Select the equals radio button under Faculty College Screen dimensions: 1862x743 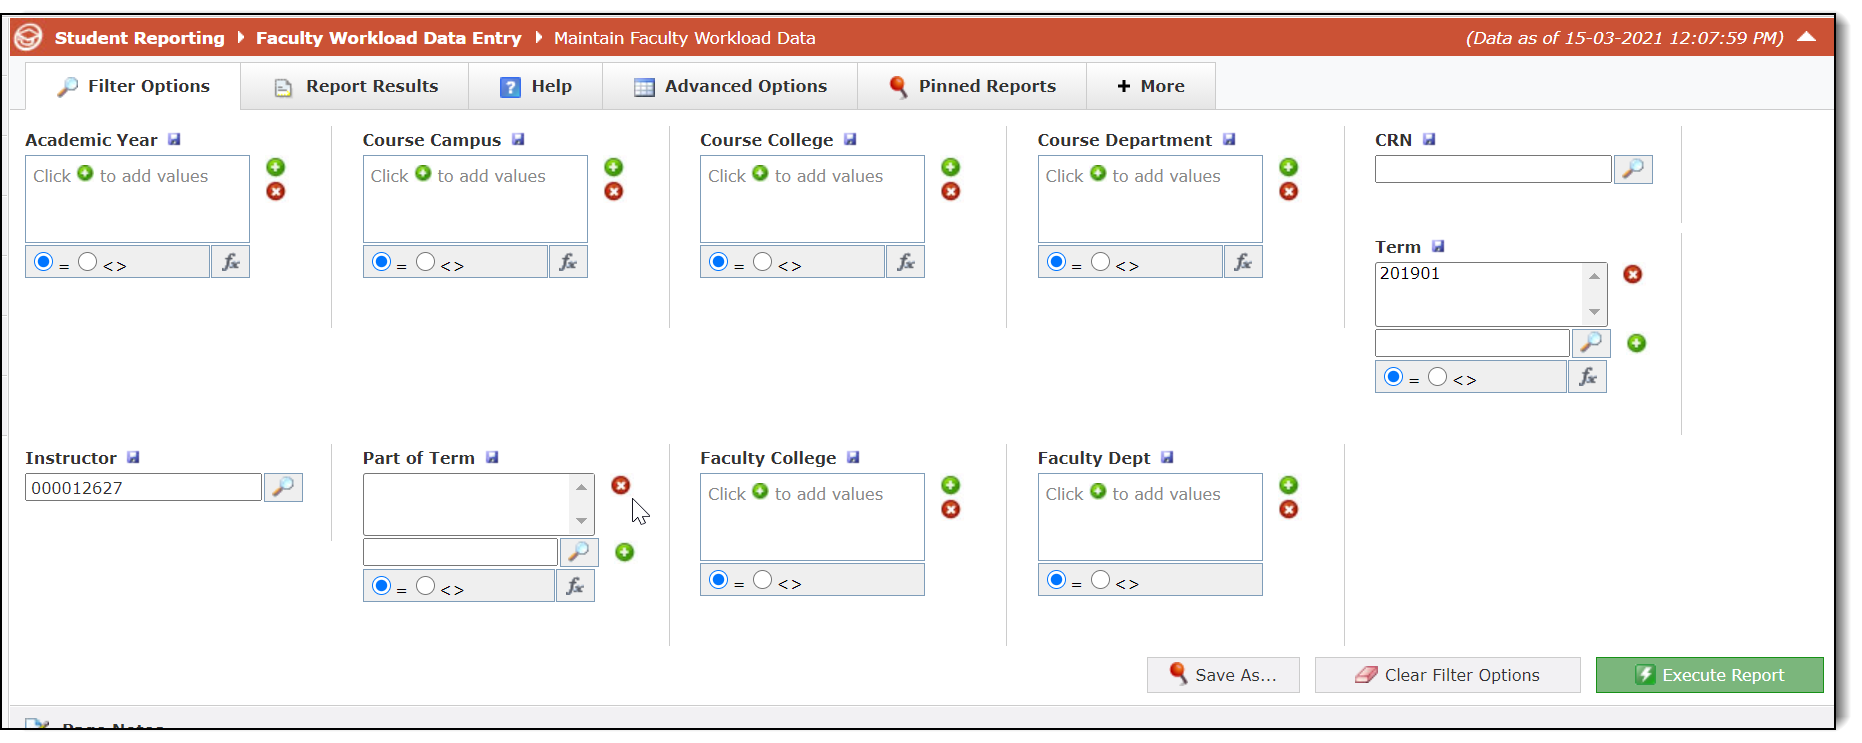tap(718, 579)
